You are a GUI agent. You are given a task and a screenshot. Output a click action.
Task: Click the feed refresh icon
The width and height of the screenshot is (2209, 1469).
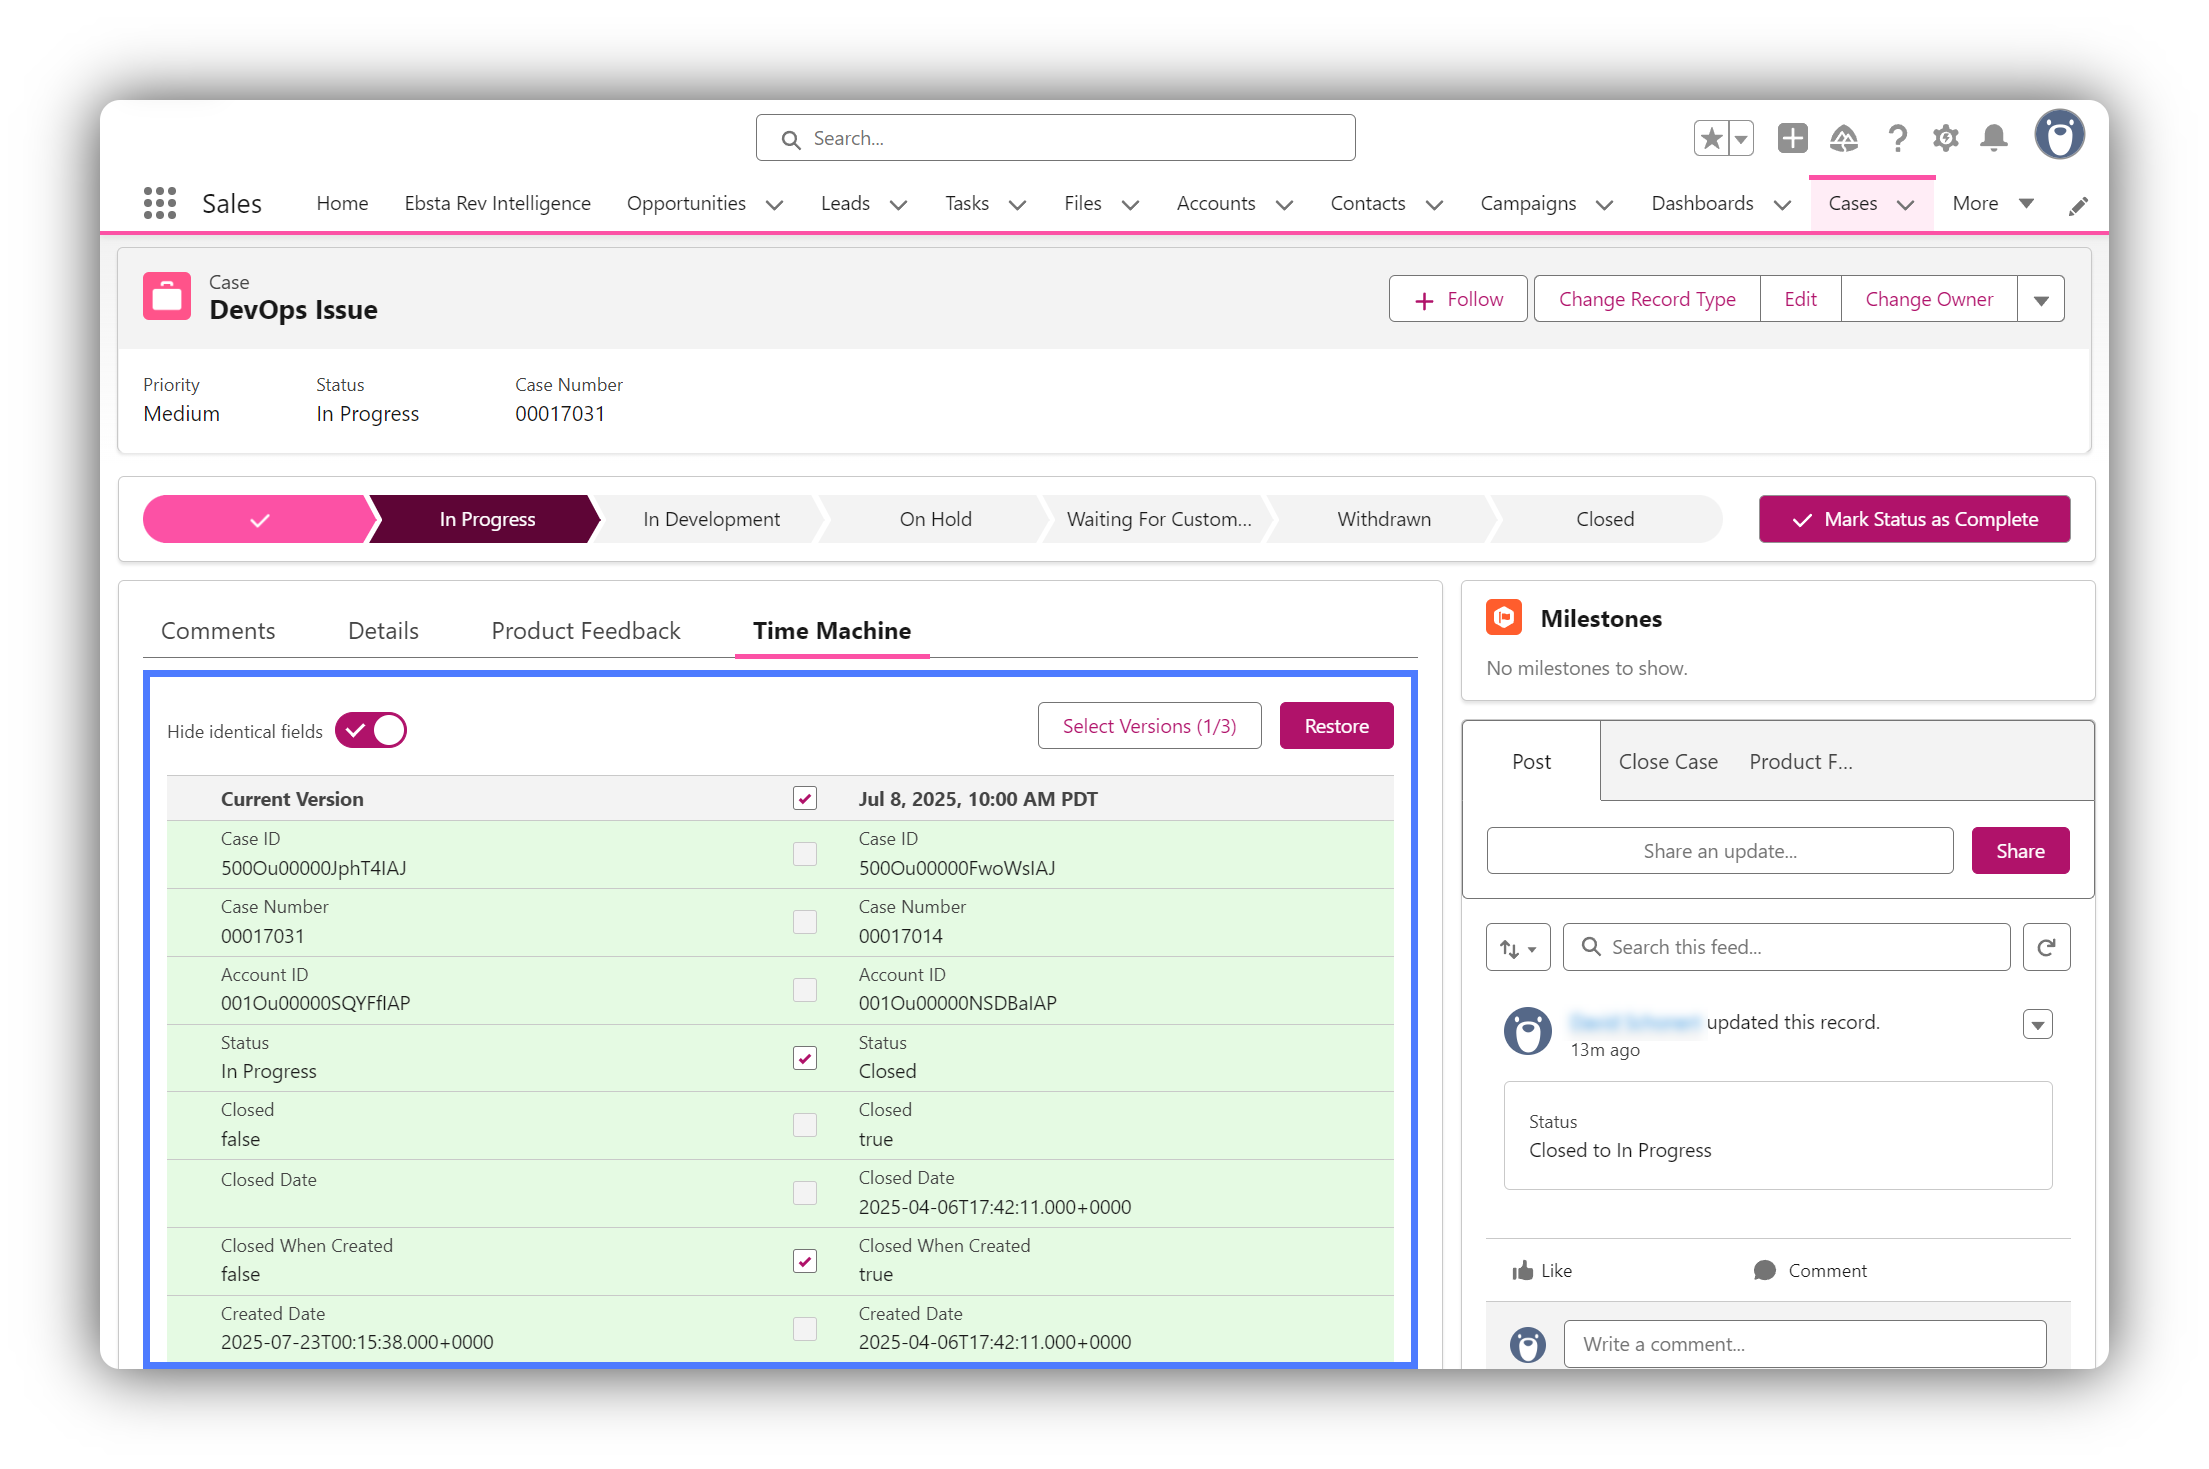(2046, 947)
